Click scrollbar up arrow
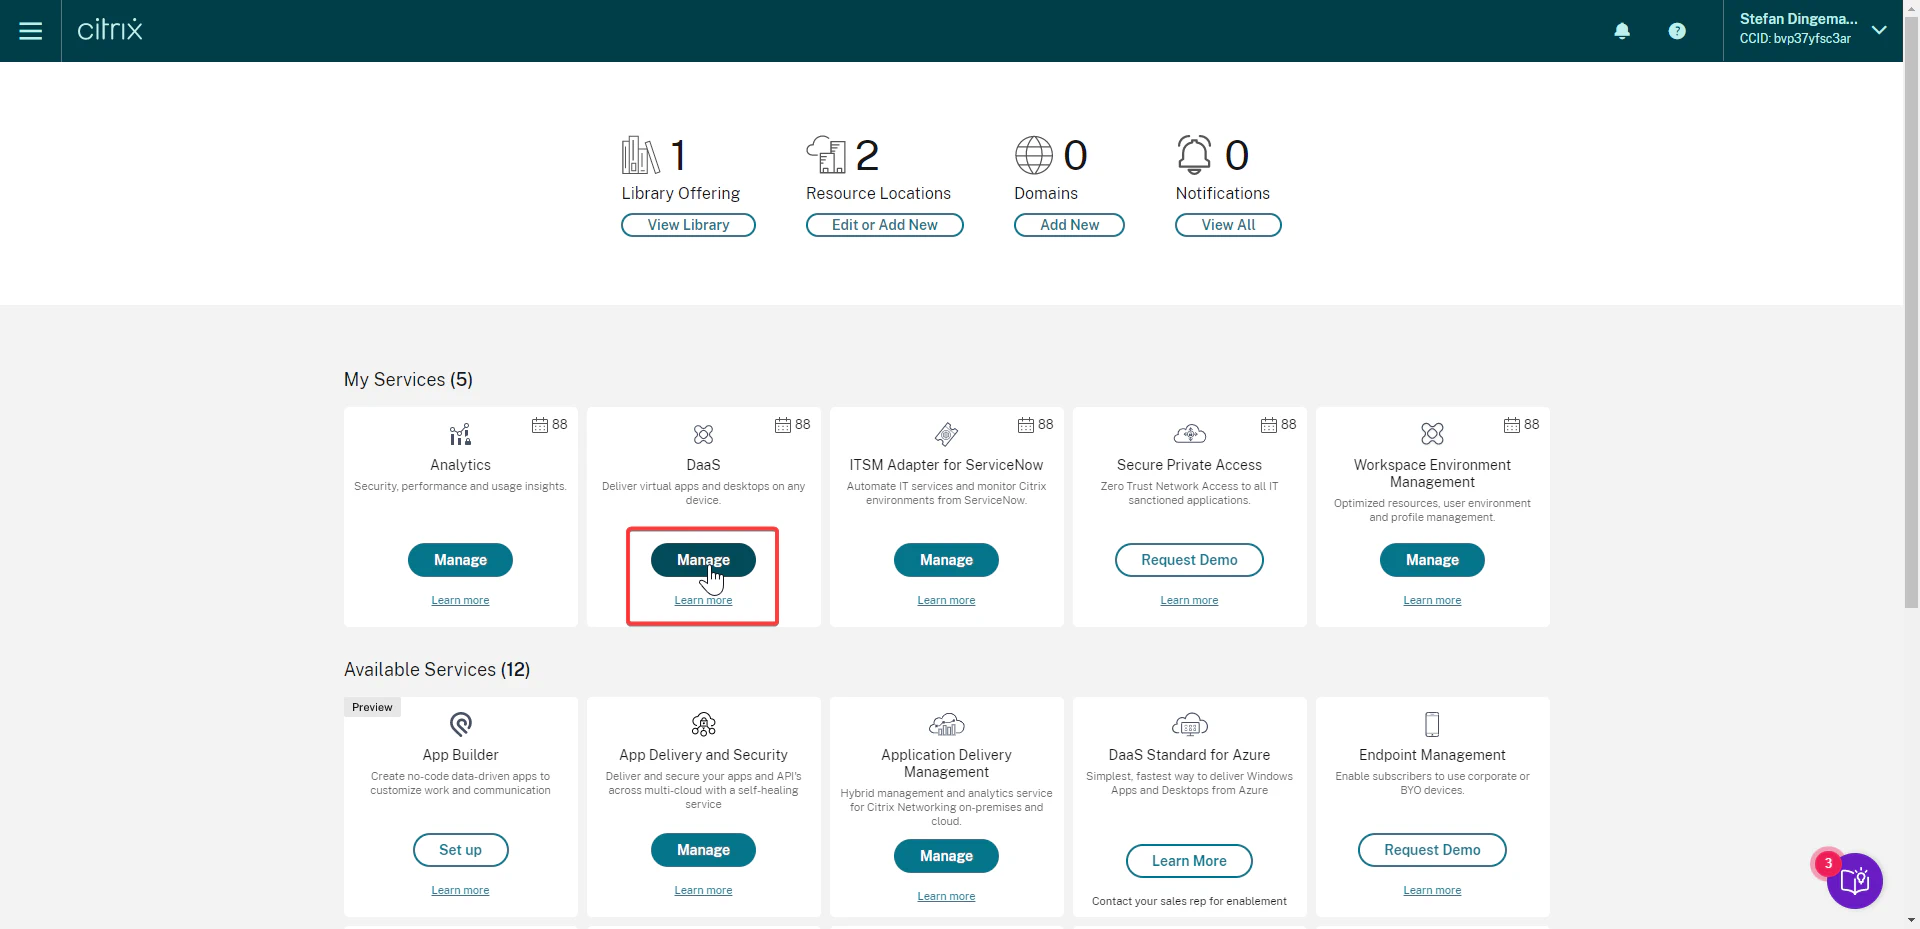This screenshot has height=929, width=1920. tap(1911, 7)
